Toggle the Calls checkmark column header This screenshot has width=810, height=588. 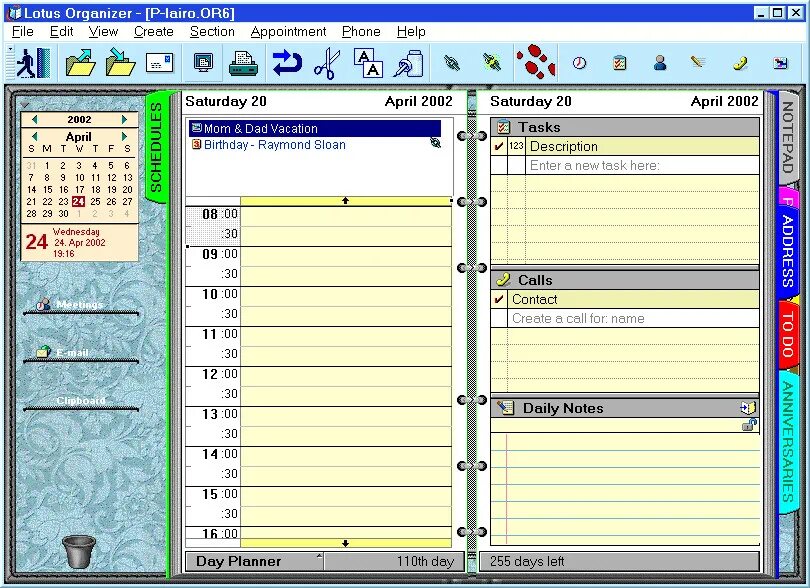point(499,299)
